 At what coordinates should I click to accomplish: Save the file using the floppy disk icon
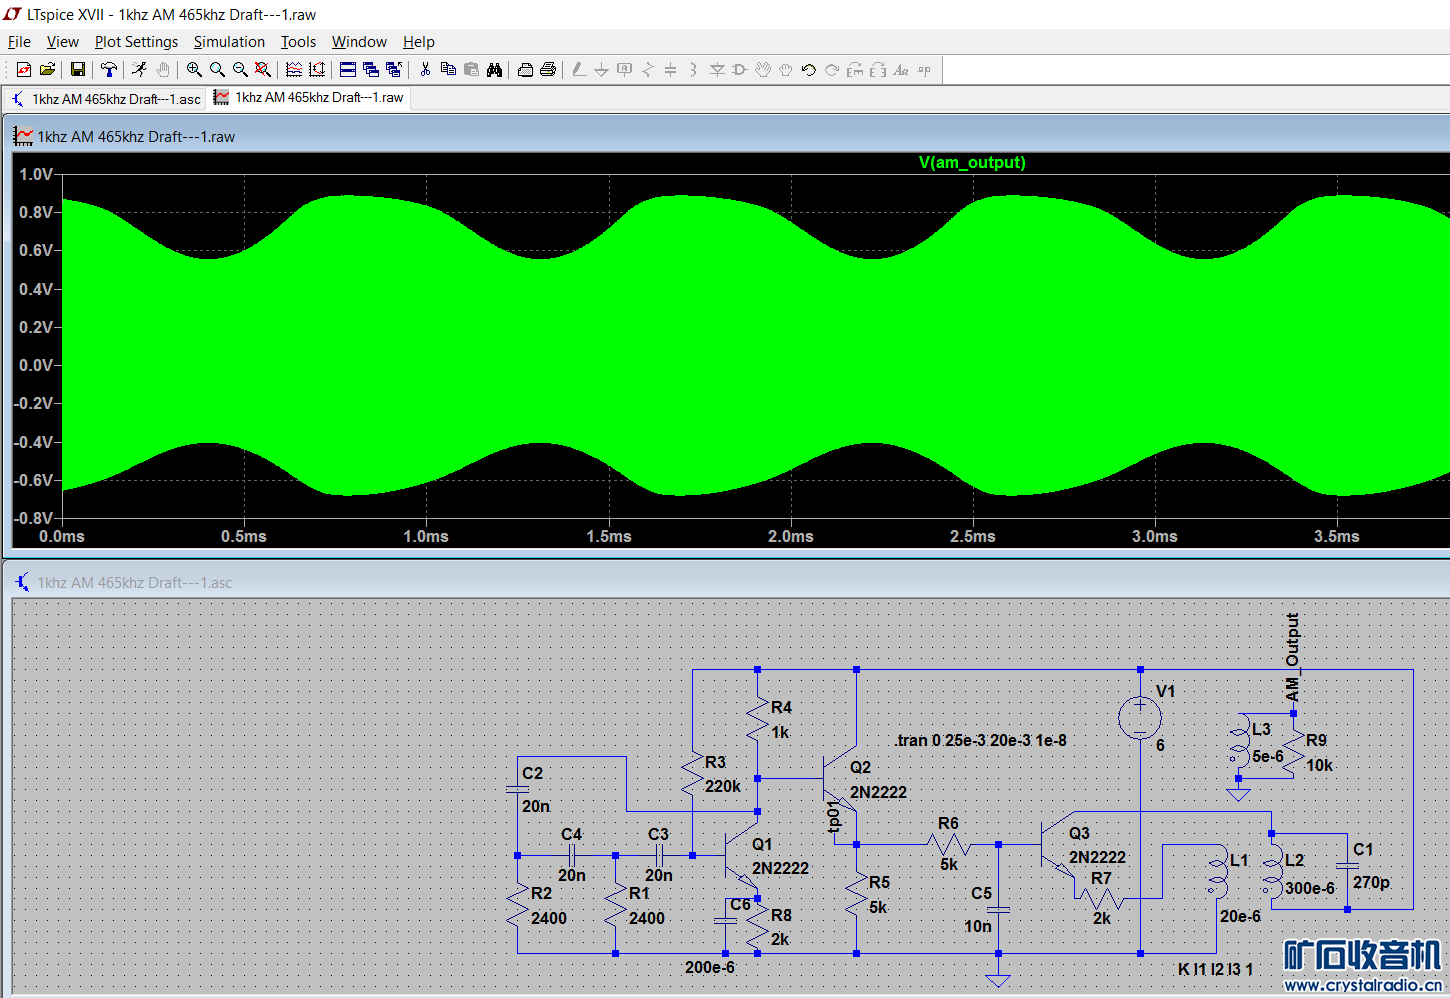click(x=78, y=70)
